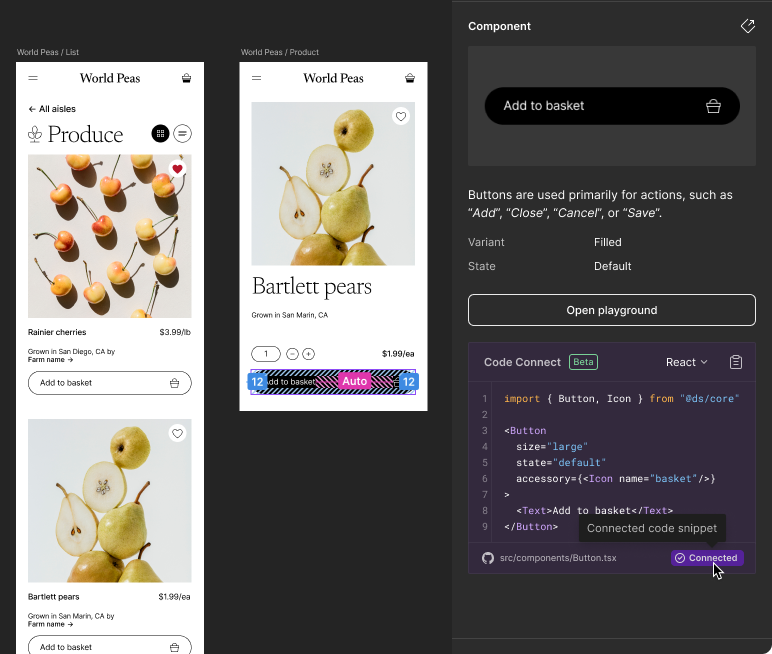Click the Rainier cherries item name
This screenshot has width=772, height=654.
(x=57, y=332)
